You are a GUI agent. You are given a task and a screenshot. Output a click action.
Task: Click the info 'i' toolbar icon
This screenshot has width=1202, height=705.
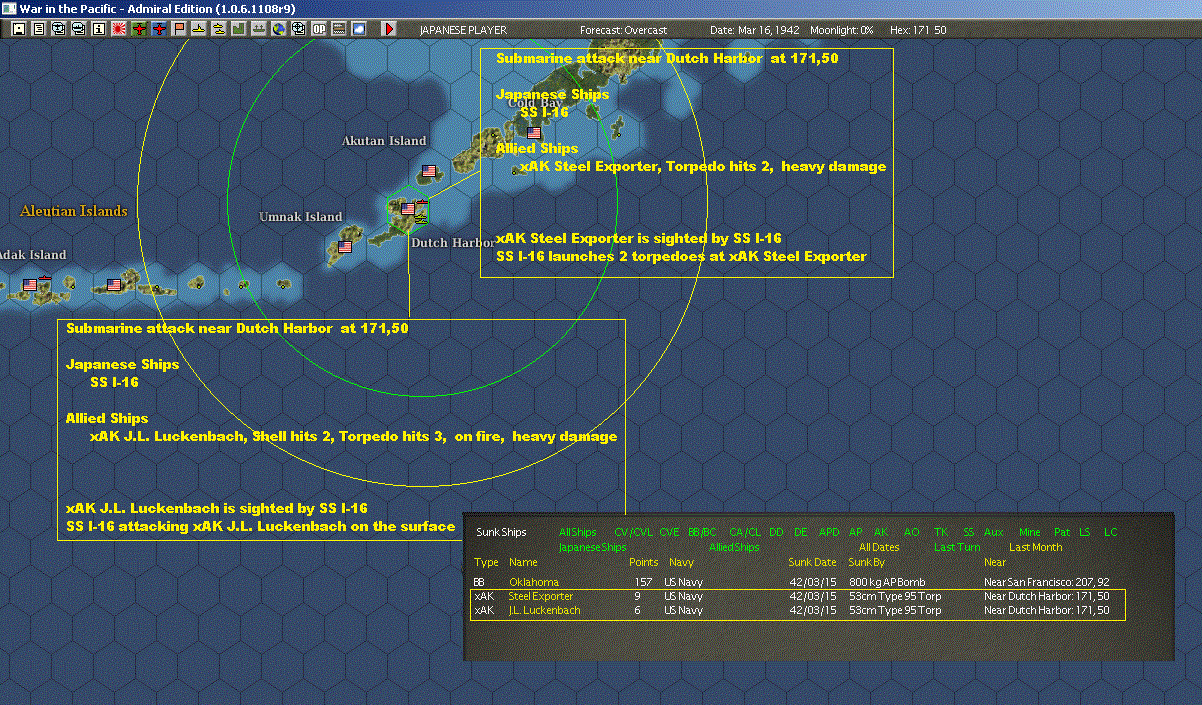98,29
